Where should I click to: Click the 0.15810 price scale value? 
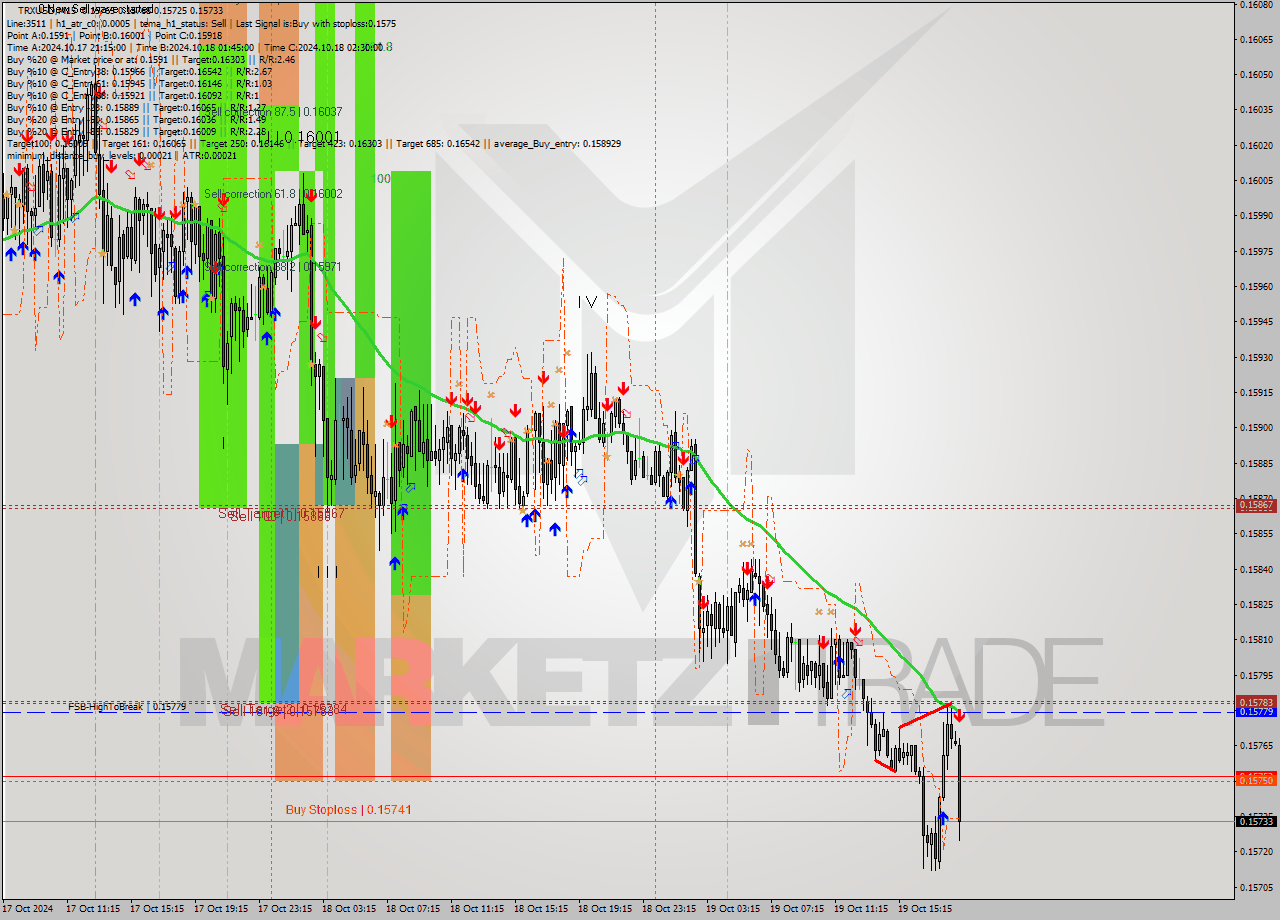(1256, 640)
